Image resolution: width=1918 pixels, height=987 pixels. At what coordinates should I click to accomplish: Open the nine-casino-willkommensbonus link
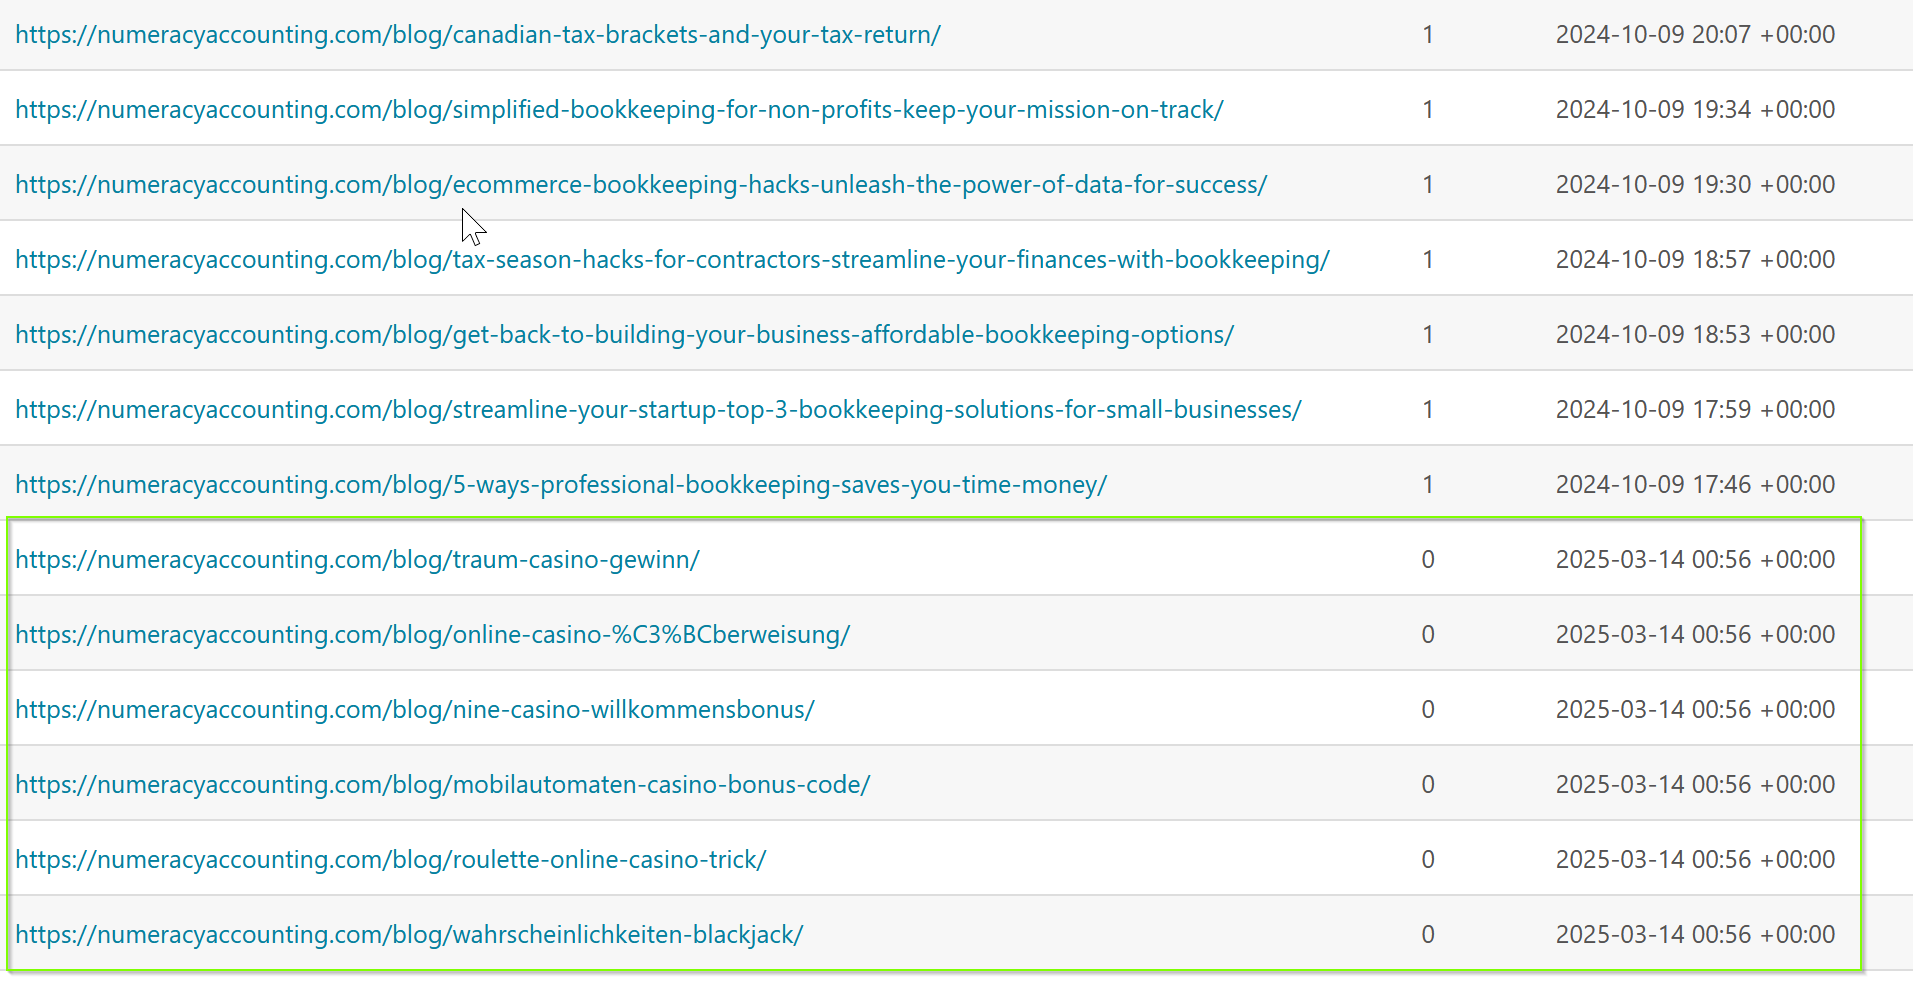point(415,710)
